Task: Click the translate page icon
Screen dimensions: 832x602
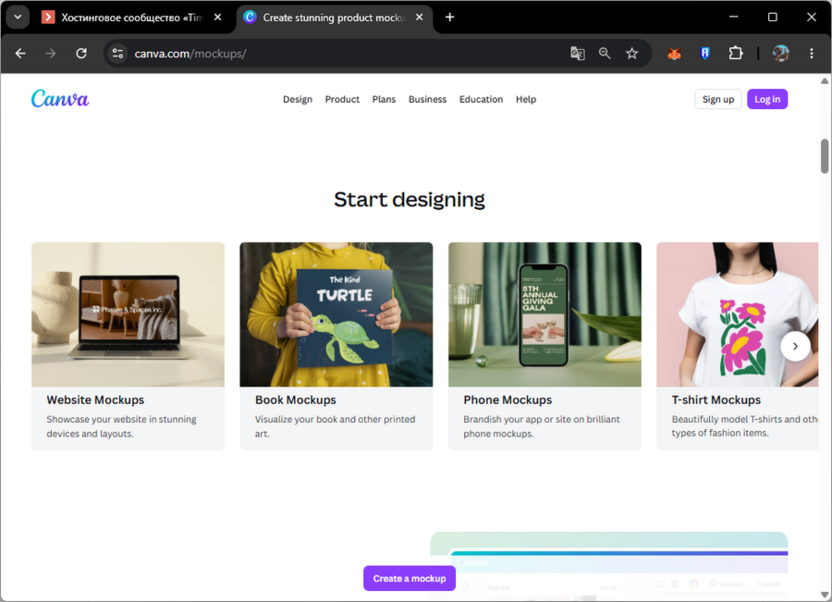Action: pos(577,54)
